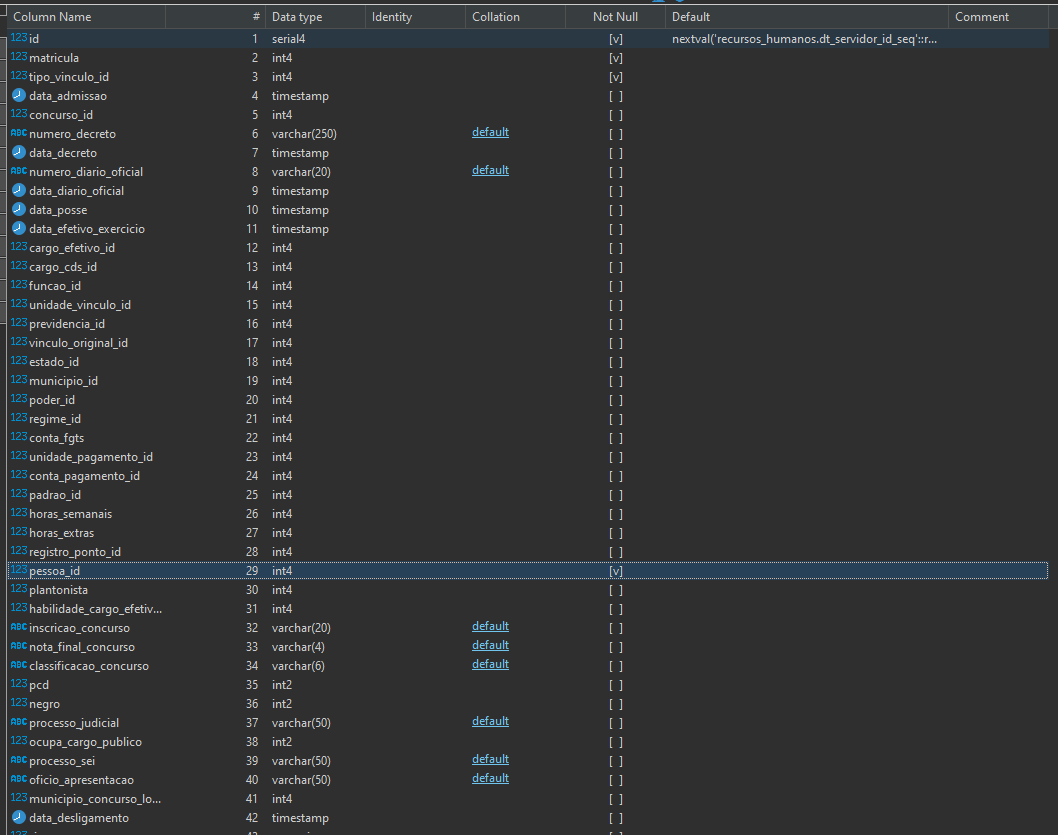The width and height of the screenshot is (1058, 835).
Task: Click the # ordinal column header
Action: click(215, 17)
